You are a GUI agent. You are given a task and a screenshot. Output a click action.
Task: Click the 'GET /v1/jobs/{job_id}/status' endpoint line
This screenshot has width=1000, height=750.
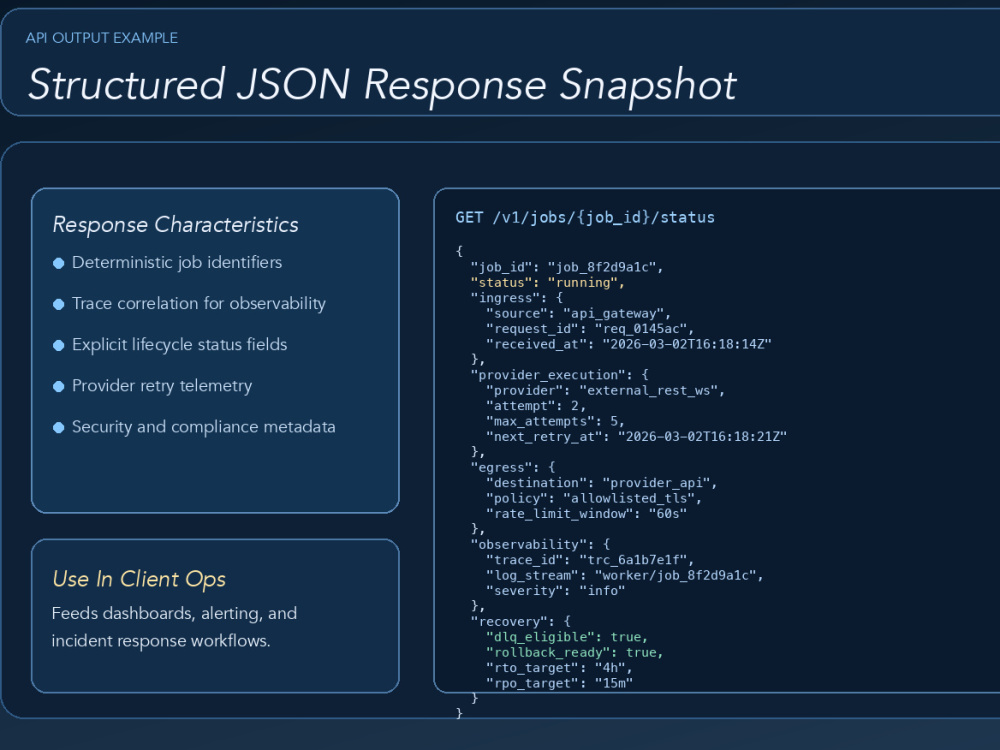(x=585, y=218)
